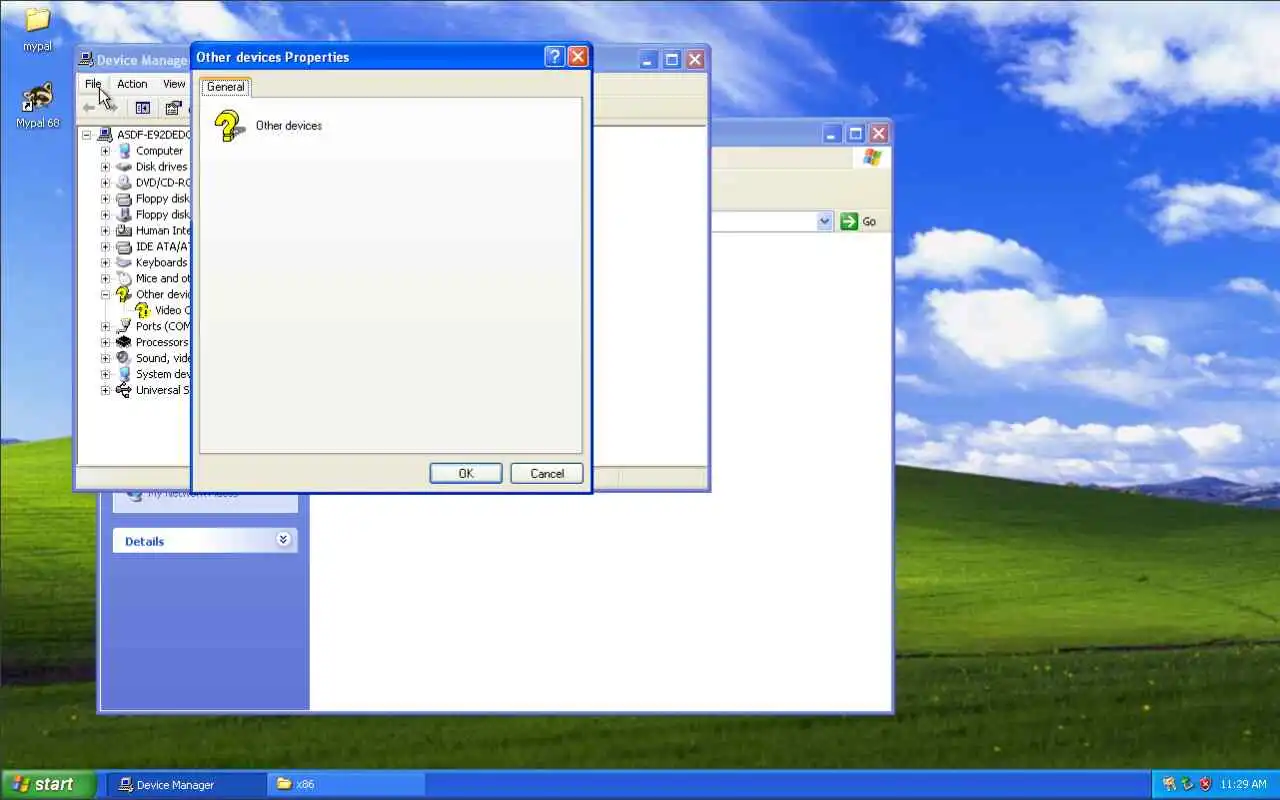The image size is (1280, 800).
Task: Expand the Keyboards node
Action: pos(105,263)
